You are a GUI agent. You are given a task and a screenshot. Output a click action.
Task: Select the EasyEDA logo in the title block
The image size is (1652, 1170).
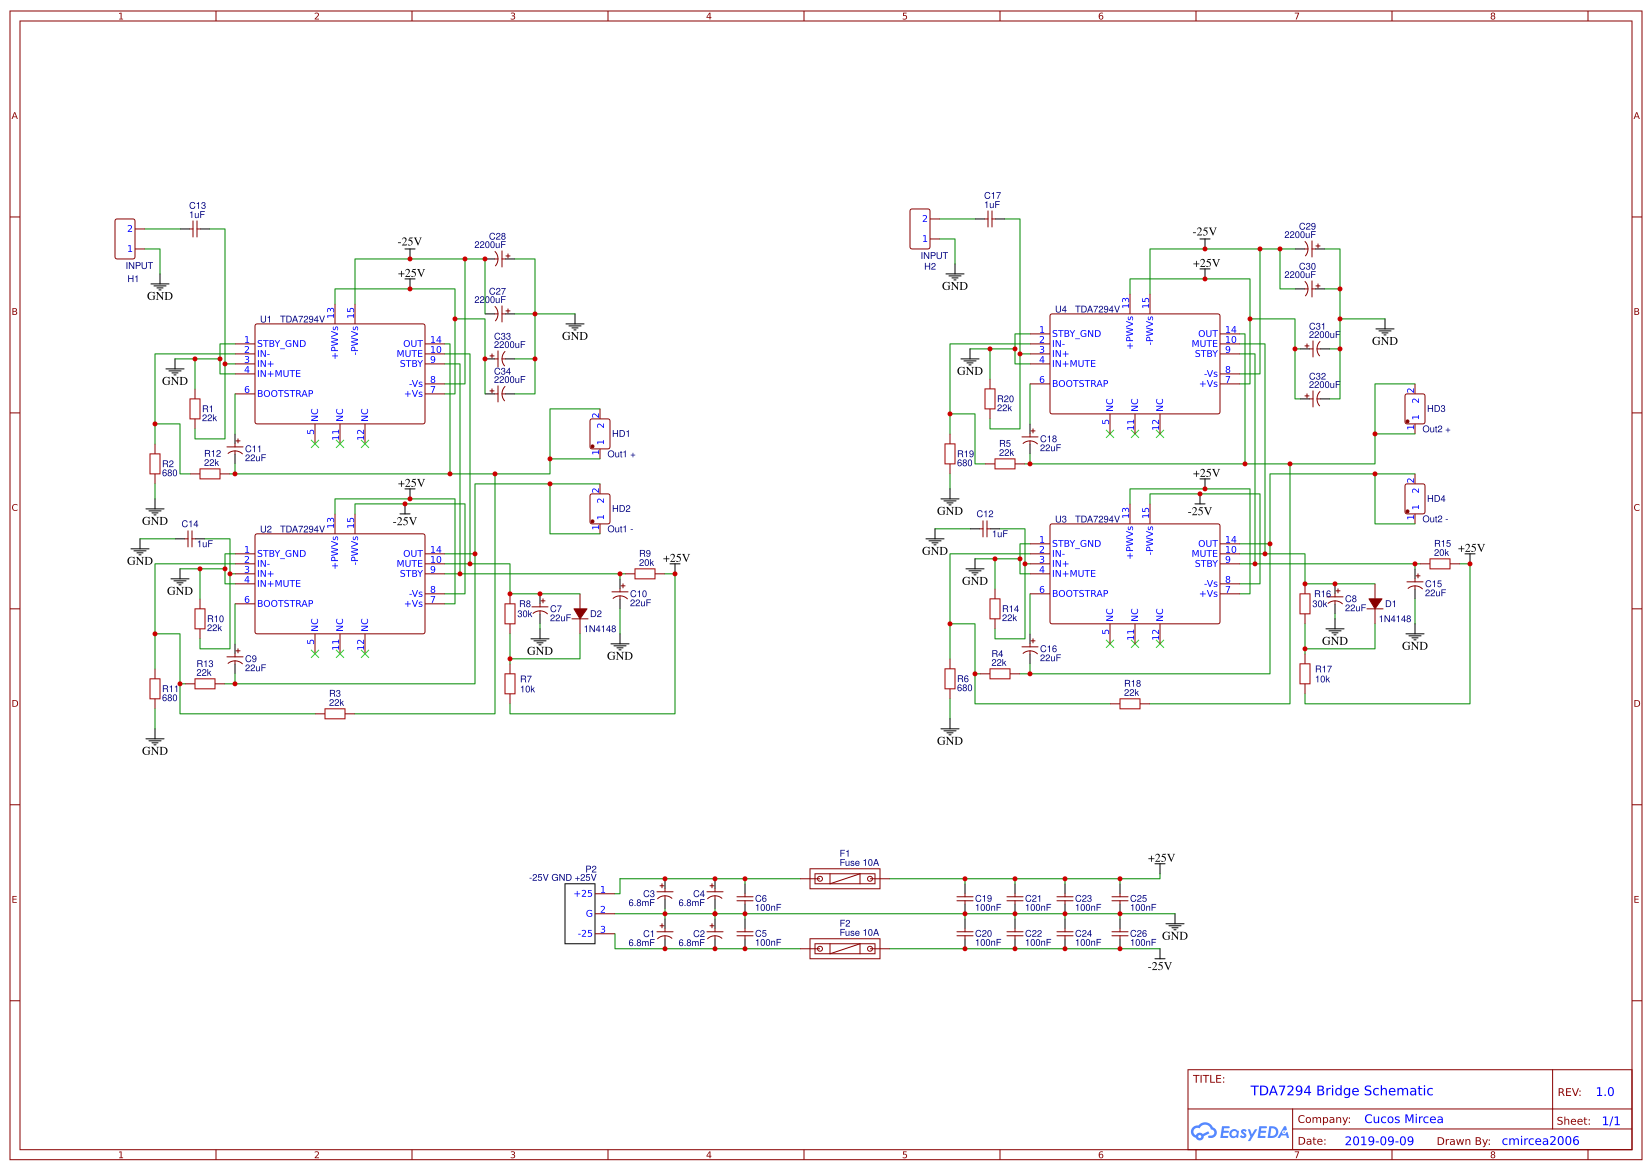tap(1240, 1133)
